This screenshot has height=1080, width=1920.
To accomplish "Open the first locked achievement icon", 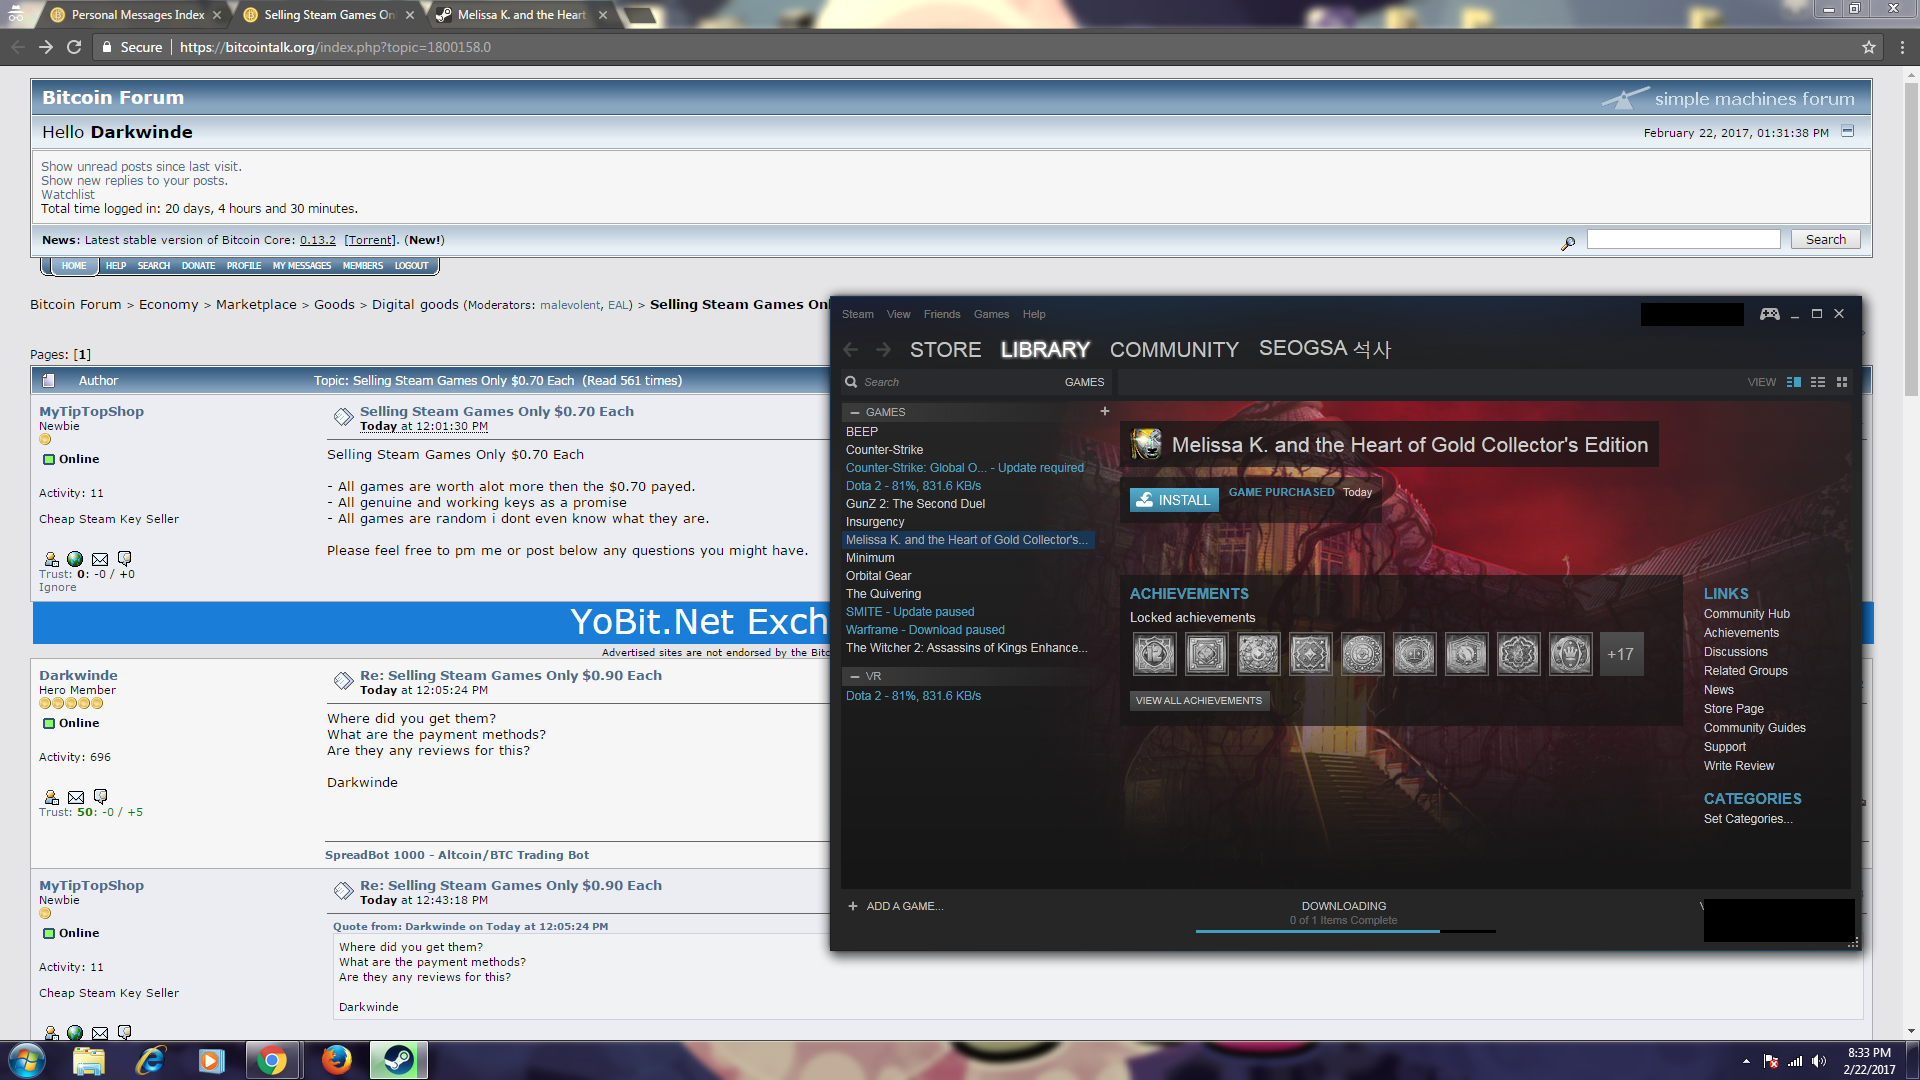I will (x=1154, y=654).
